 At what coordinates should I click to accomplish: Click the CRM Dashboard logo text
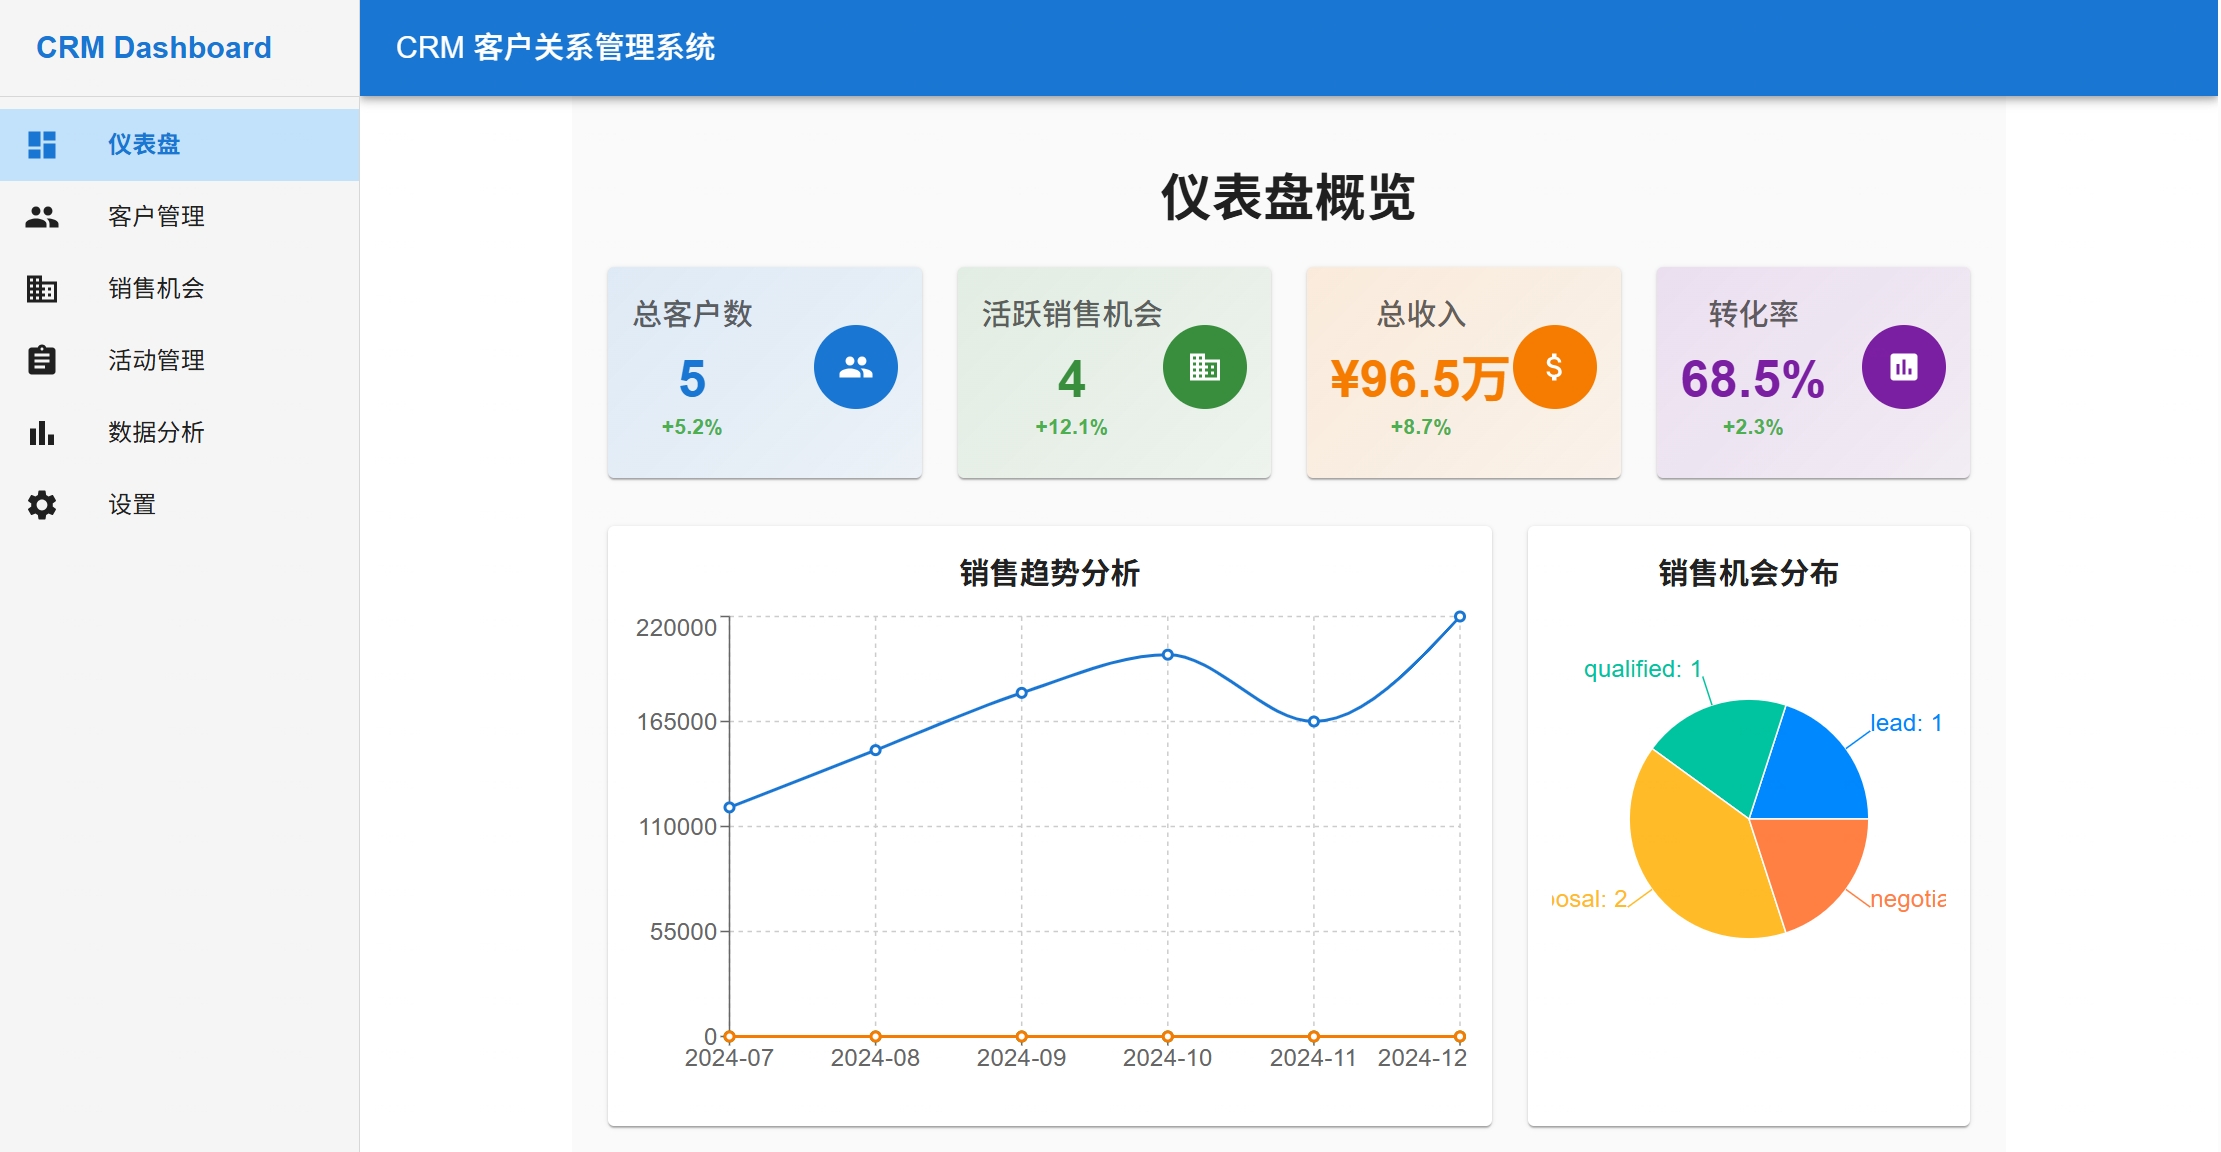coord(154,48)
